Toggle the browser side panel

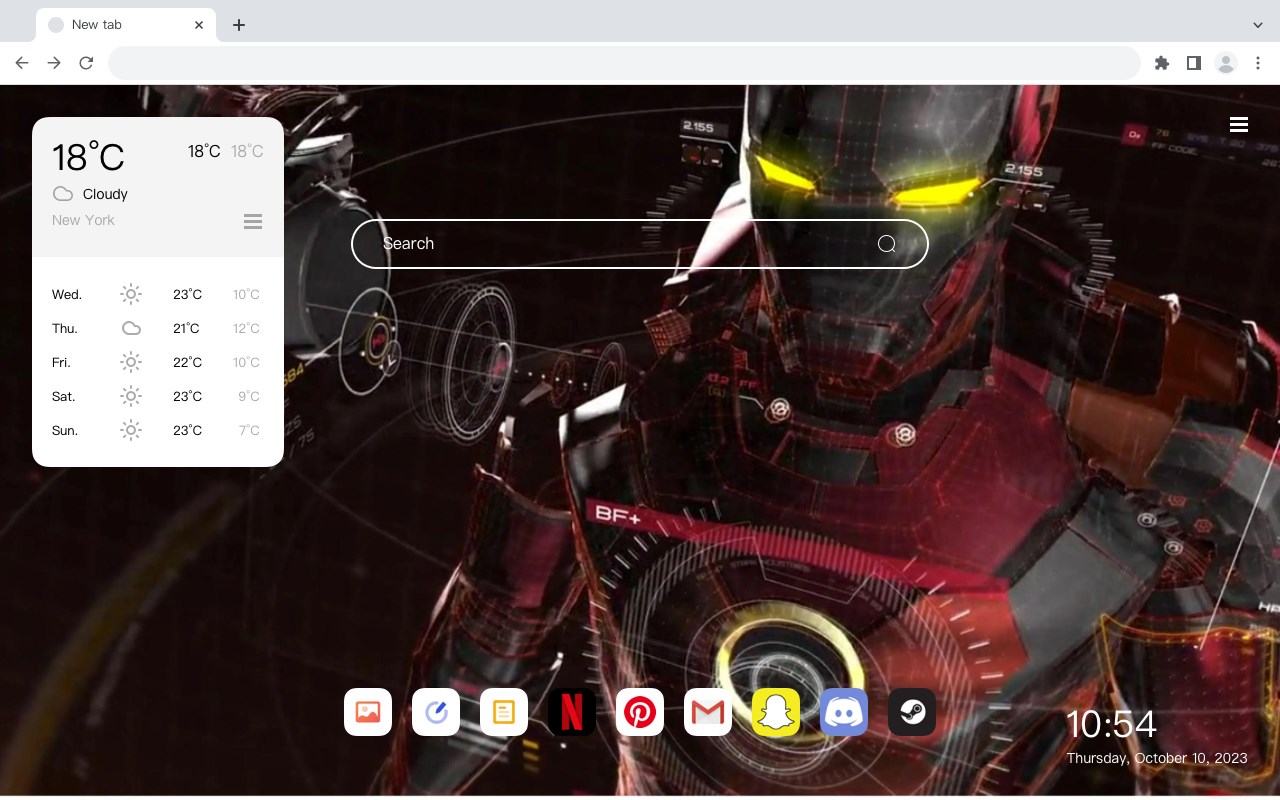point(1193,63)
